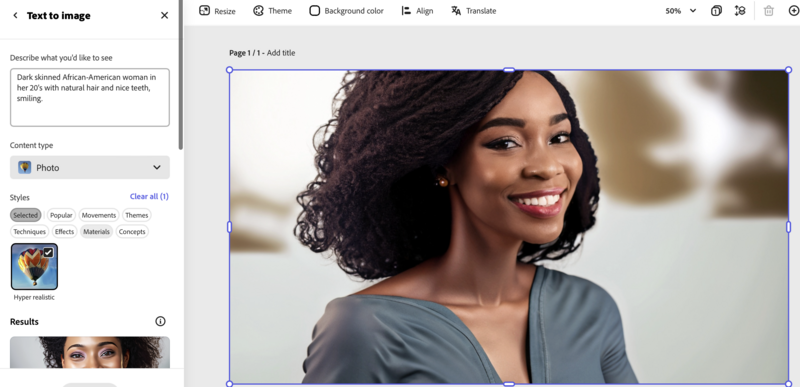
Task: Switch to Movements styles tab
Action: (99, 215)
